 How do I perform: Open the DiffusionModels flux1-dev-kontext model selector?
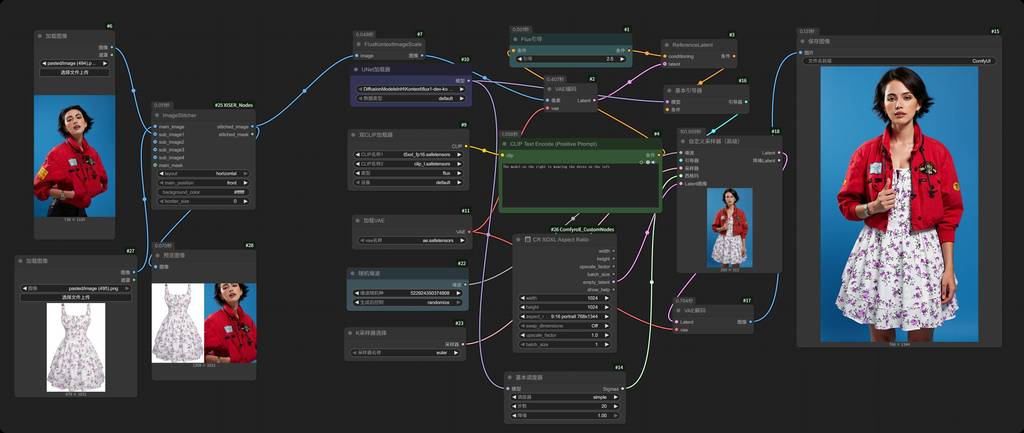click(410, 89)
